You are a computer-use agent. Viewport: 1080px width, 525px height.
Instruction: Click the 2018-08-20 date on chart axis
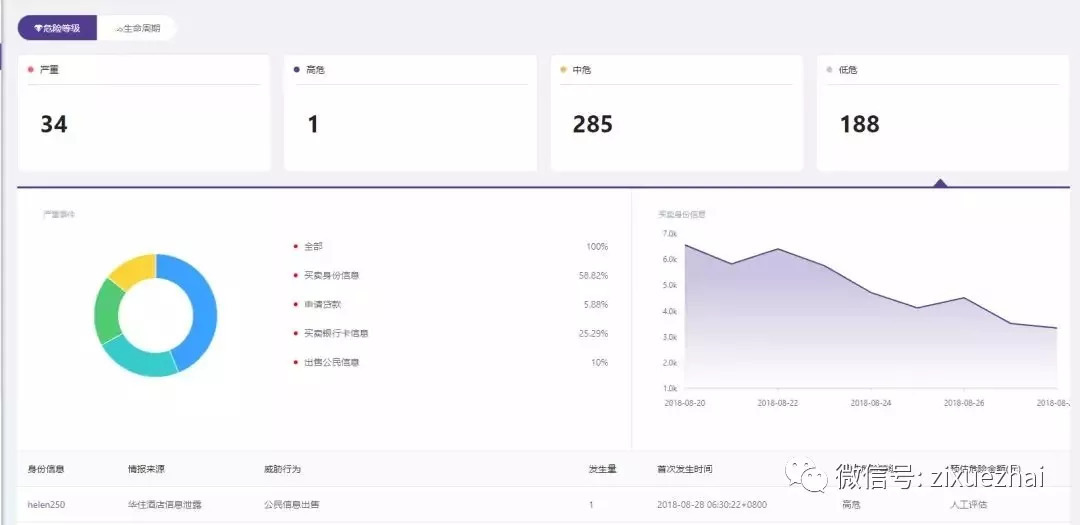(x=685, y=403)
